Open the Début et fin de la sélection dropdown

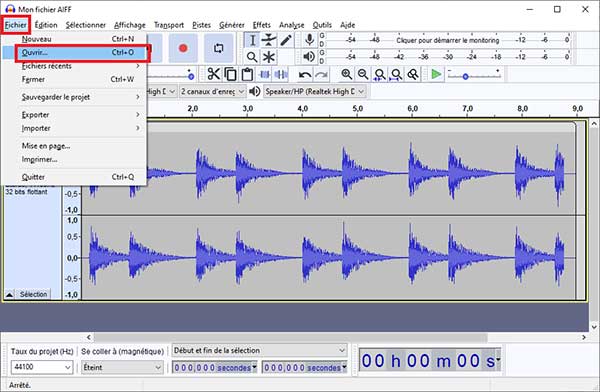coord(259,350)
